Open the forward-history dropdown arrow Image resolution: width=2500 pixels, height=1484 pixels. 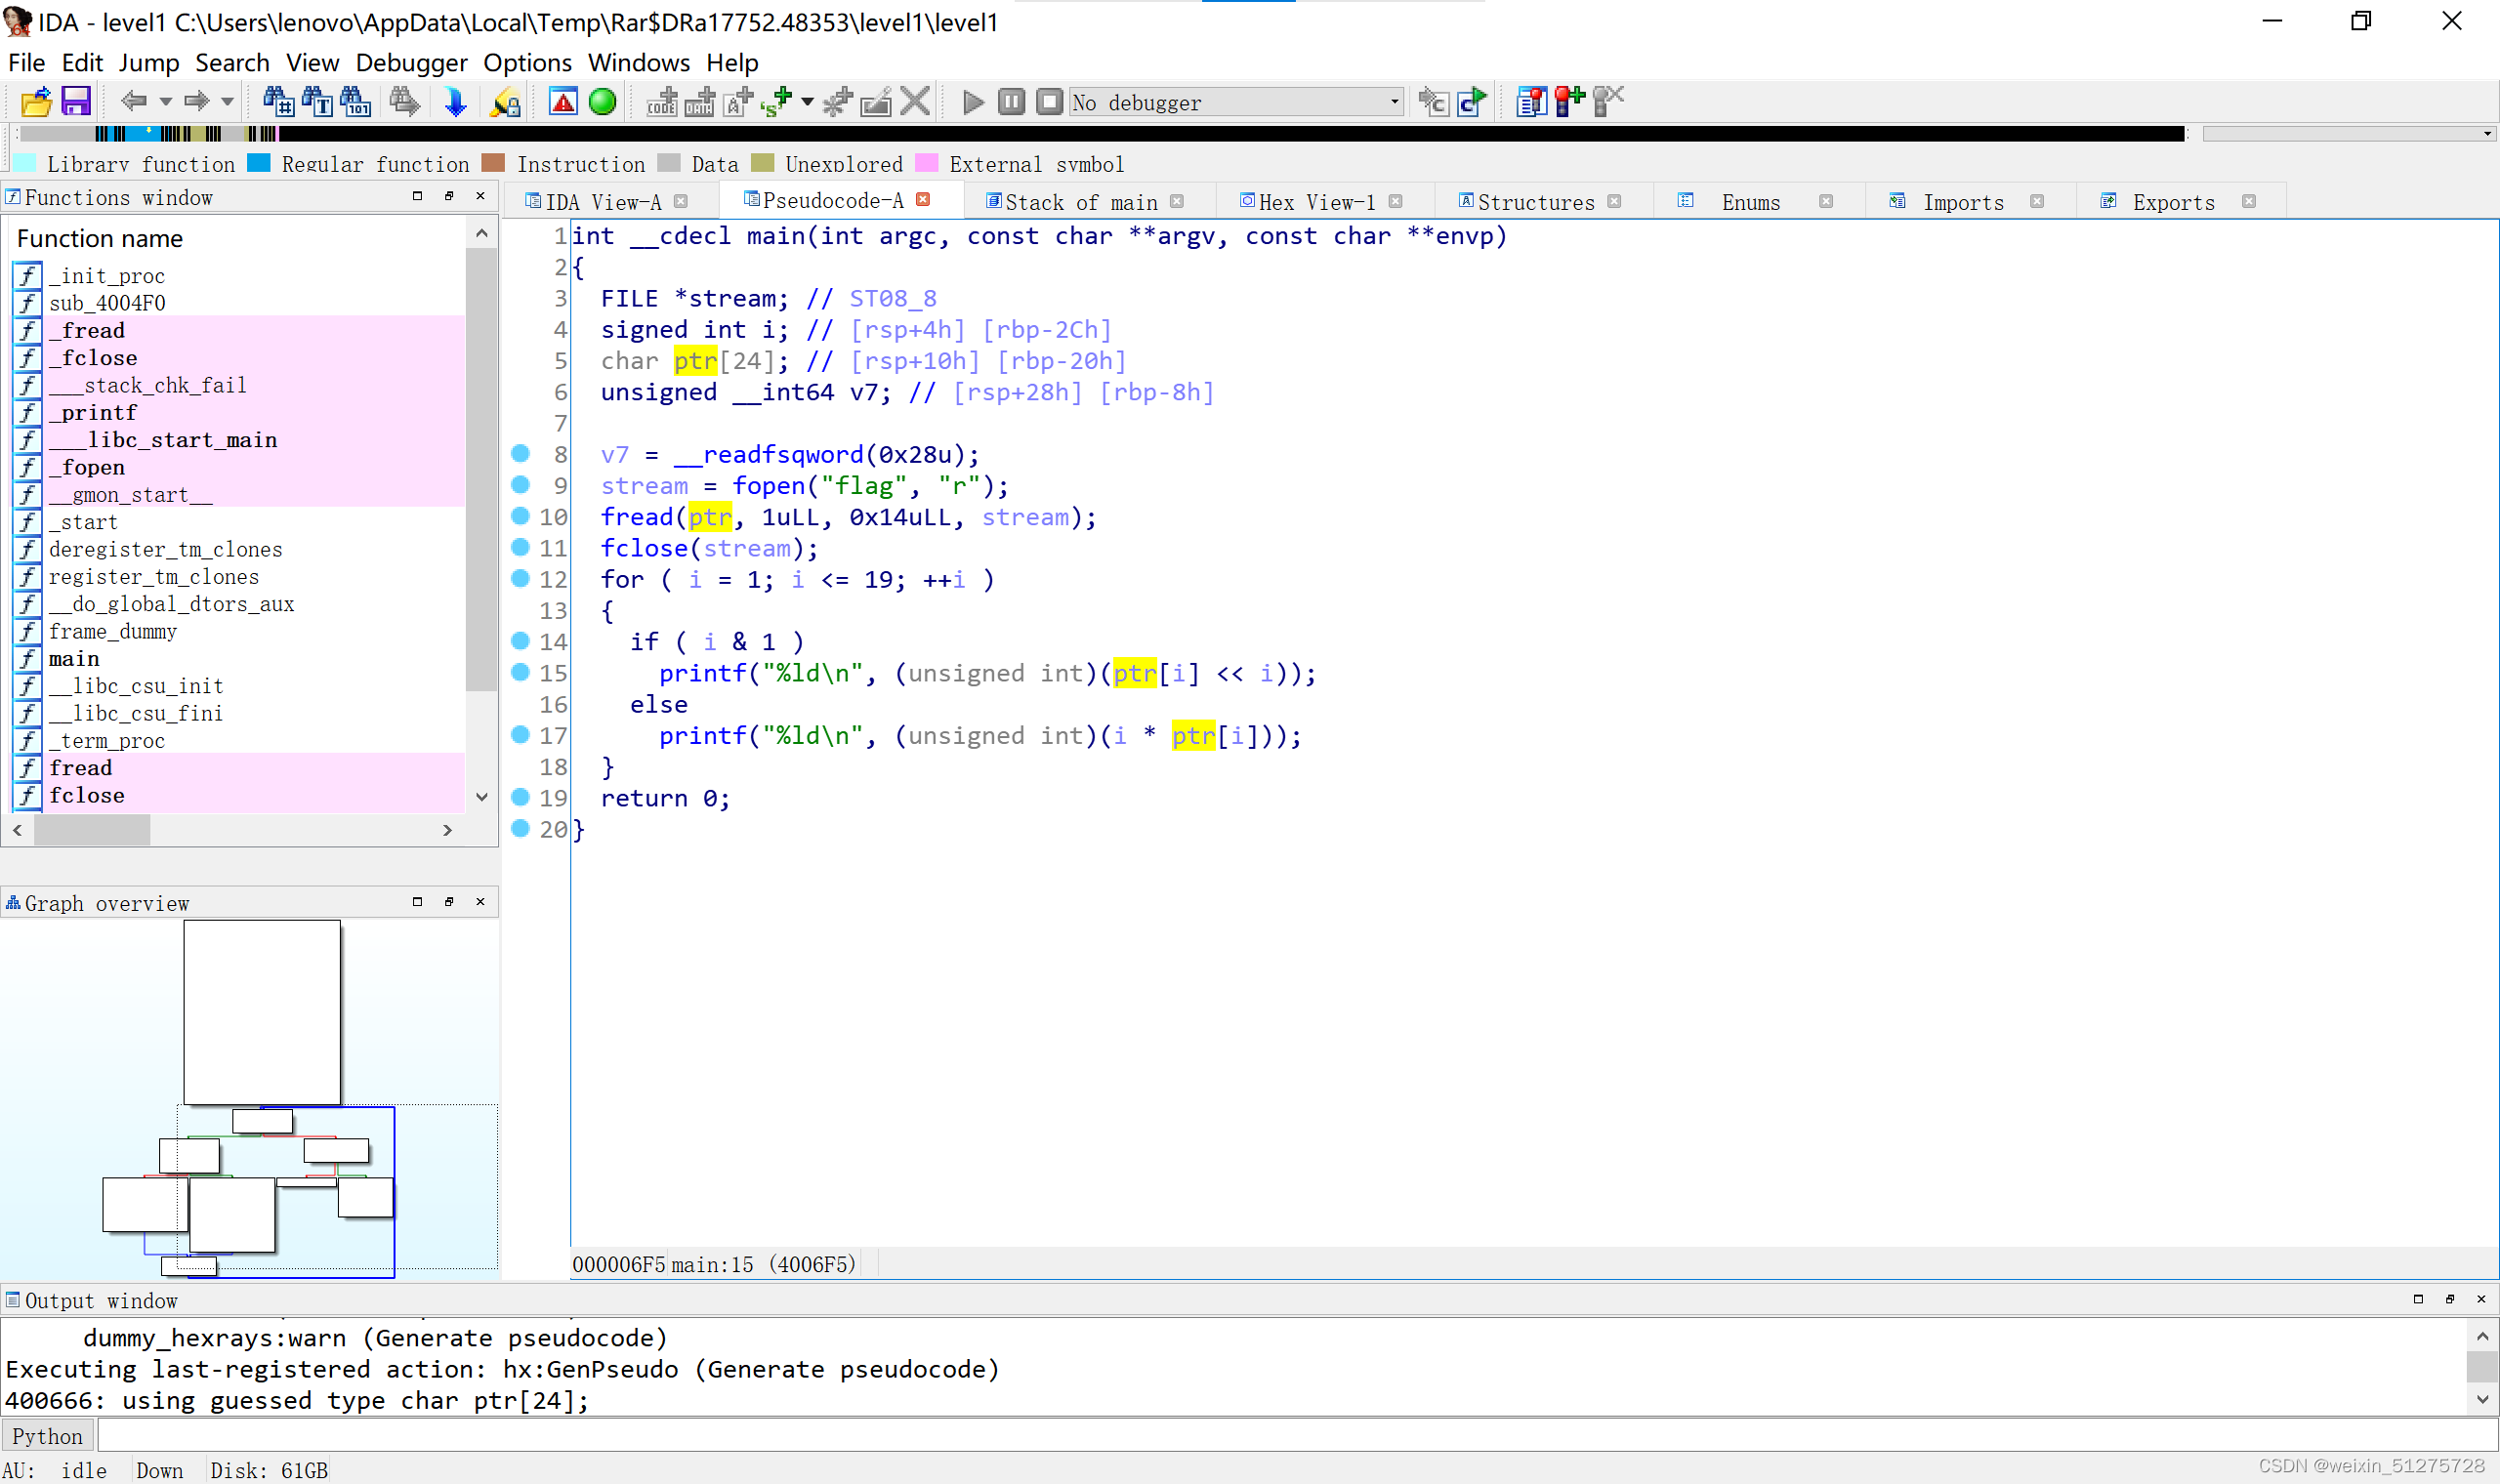coord(227,102)
